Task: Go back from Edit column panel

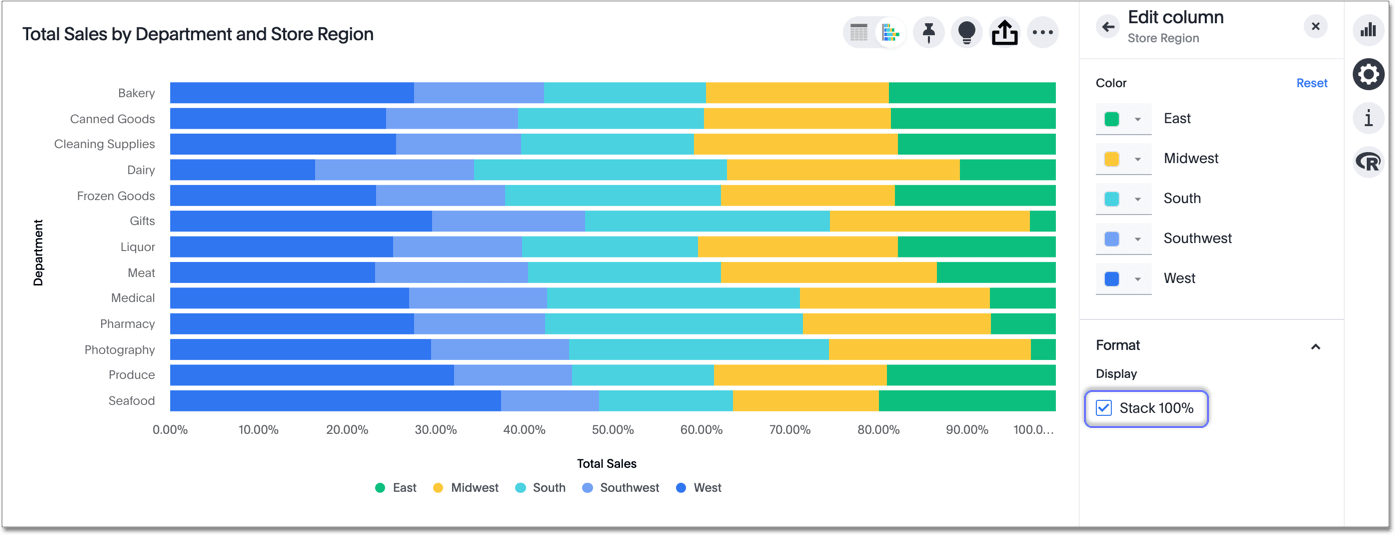Action: (x=1107, y=27)
